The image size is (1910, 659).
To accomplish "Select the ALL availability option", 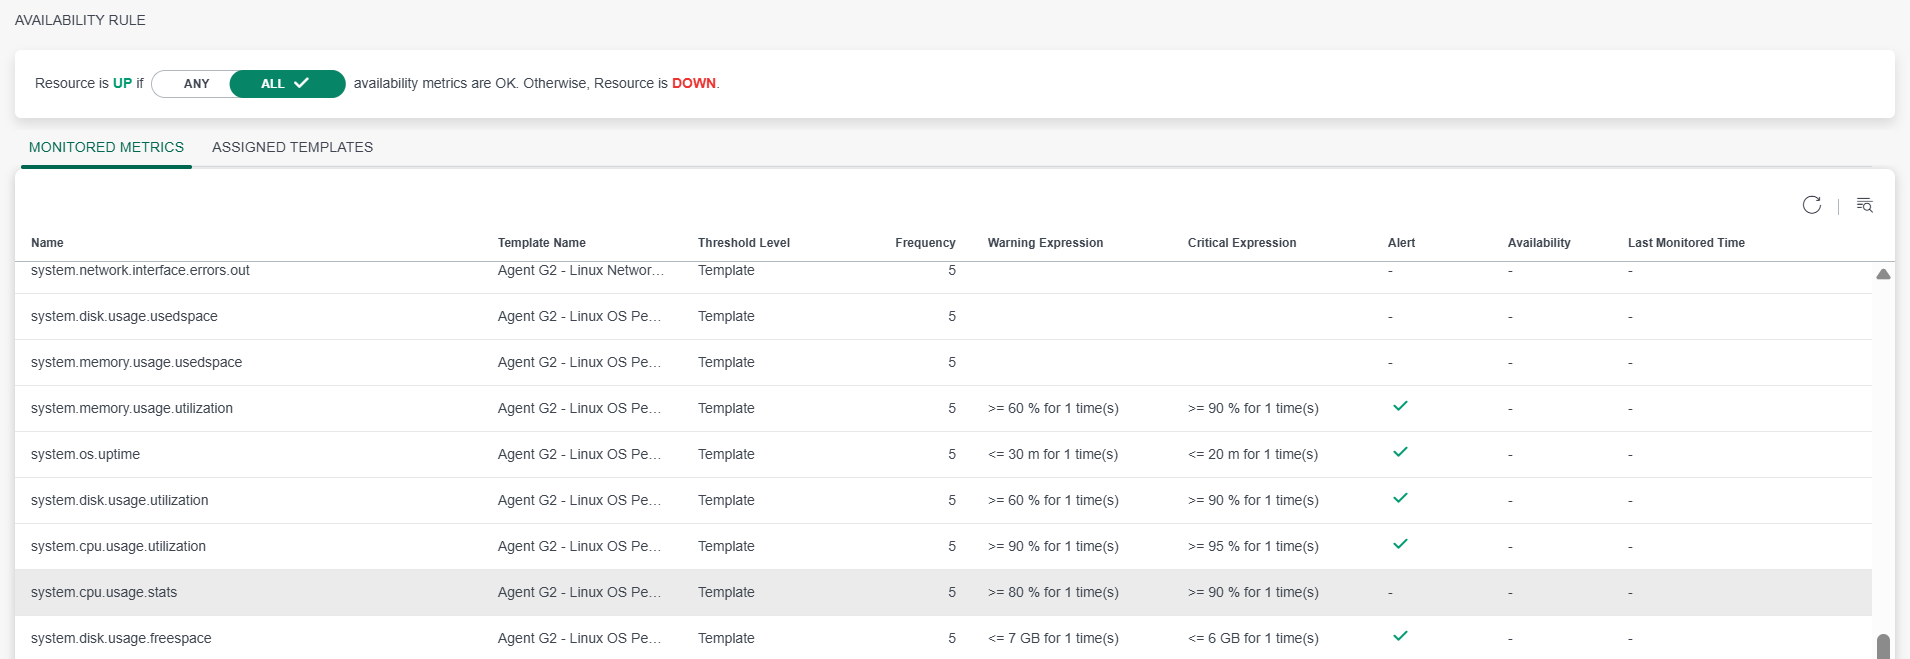I will pyautogui.click(x=287, y=84).
